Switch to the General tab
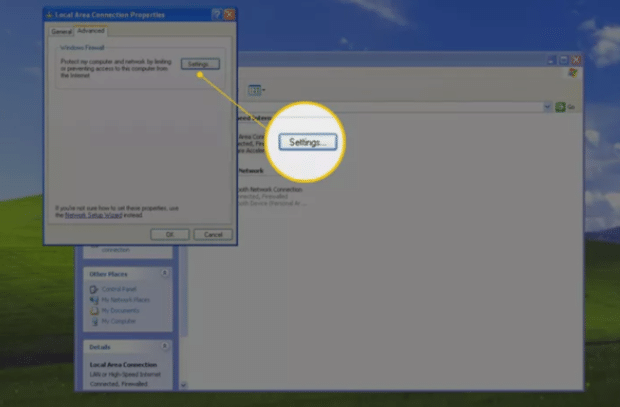Viewport: 620px width, 407px height. pos(61,32)
